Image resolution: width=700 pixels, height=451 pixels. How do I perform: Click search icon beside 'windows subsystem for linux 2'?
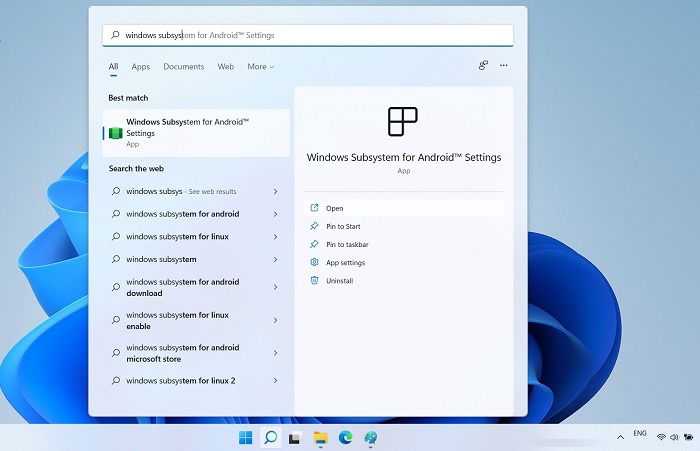(116, 381)
